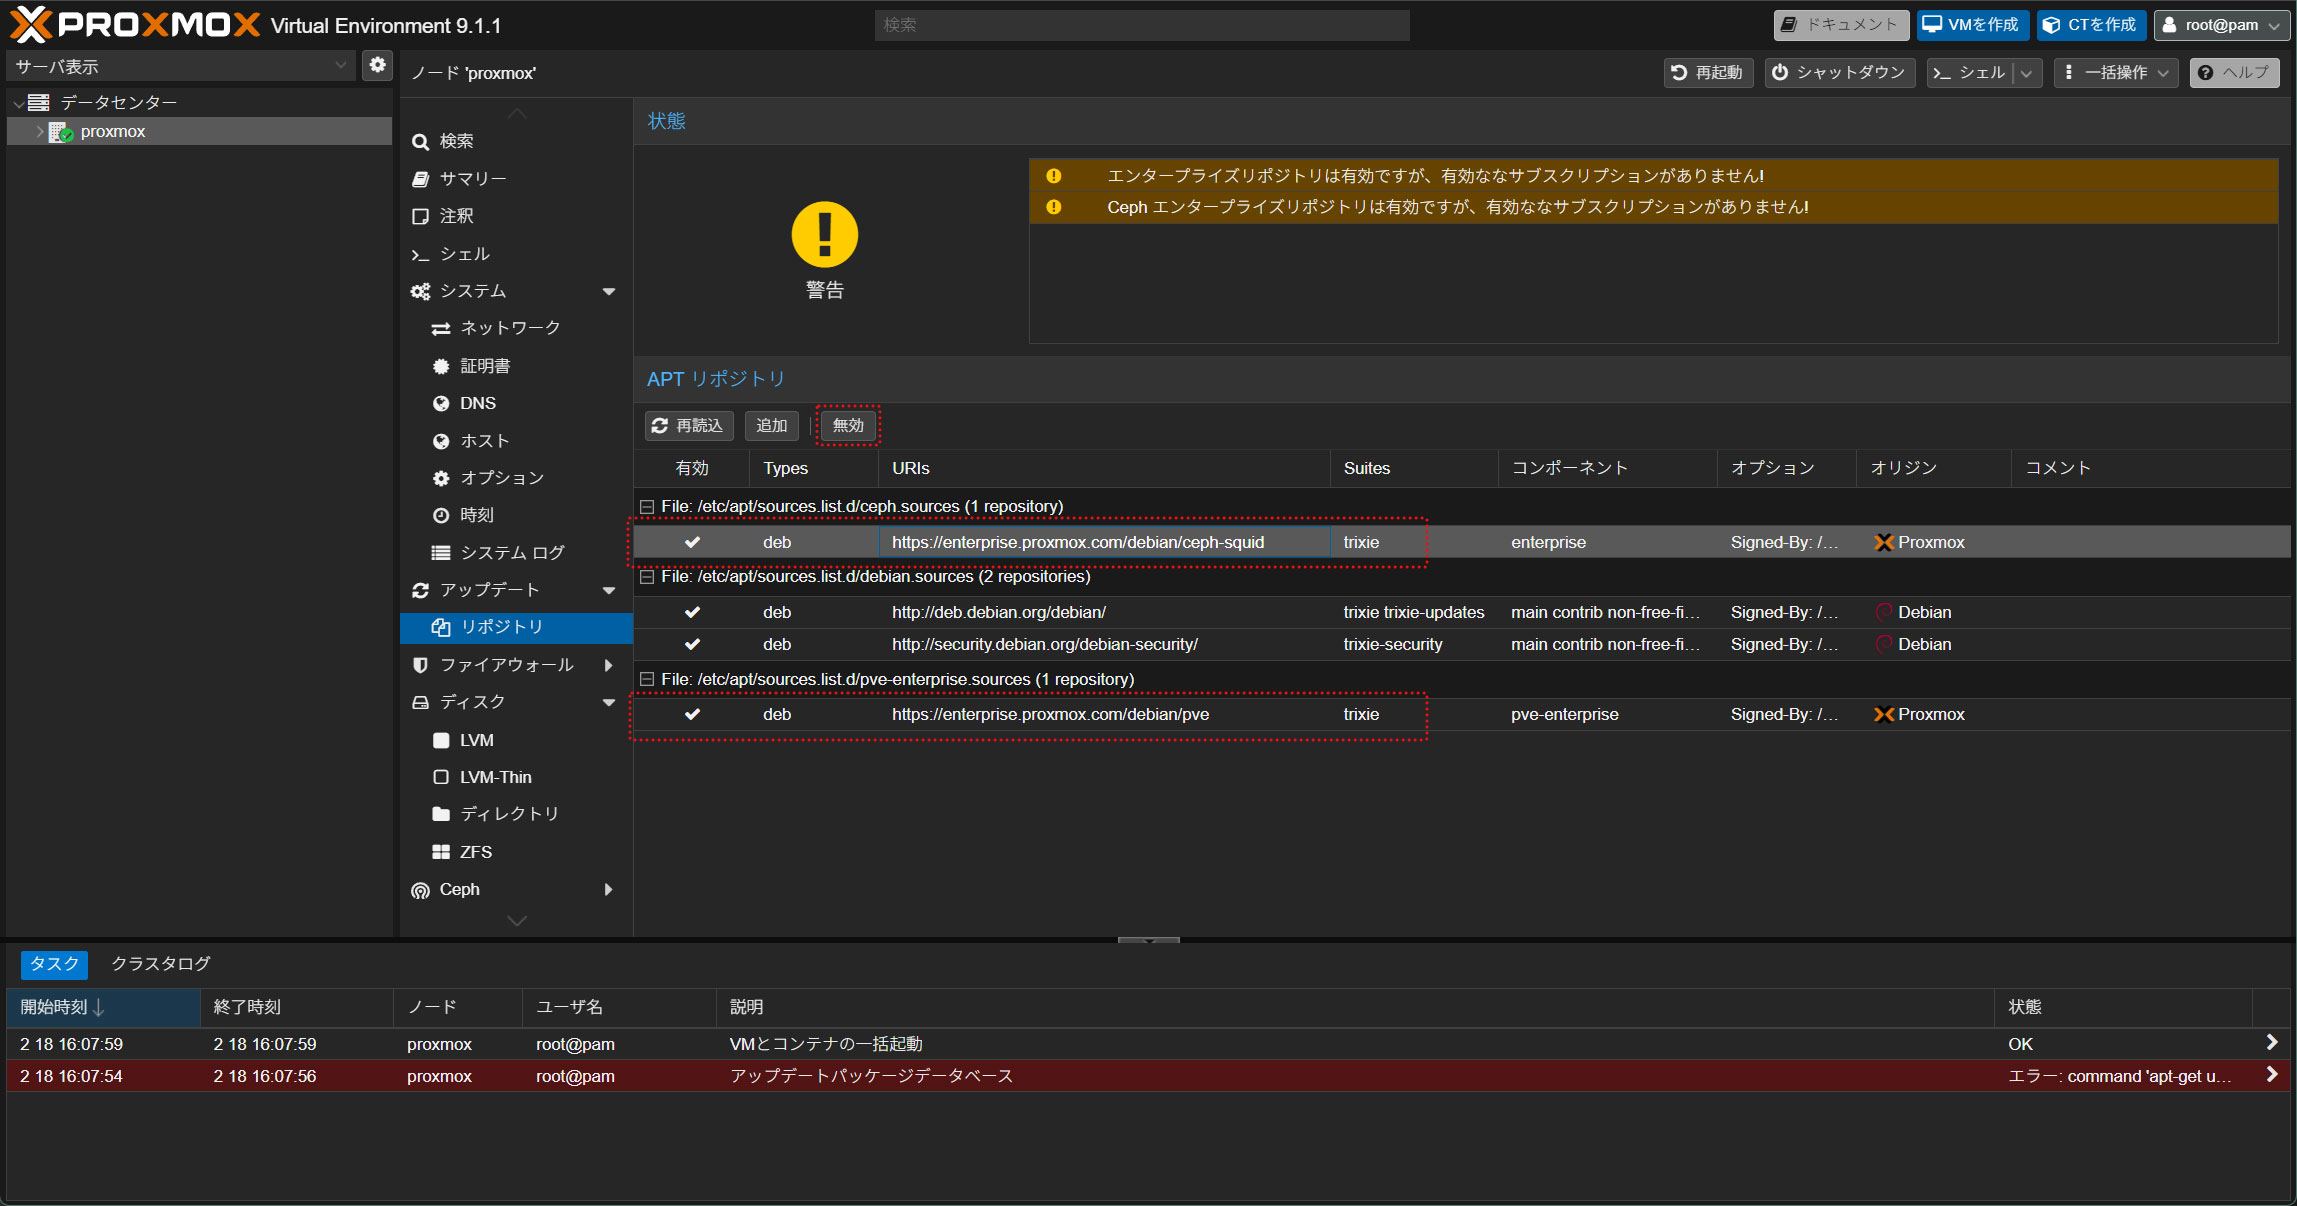Image resolution: width=2297 pixels, height=1206 pixels.
Task: Select the リポジトリ menu item
Action: [x=501, y=627]
